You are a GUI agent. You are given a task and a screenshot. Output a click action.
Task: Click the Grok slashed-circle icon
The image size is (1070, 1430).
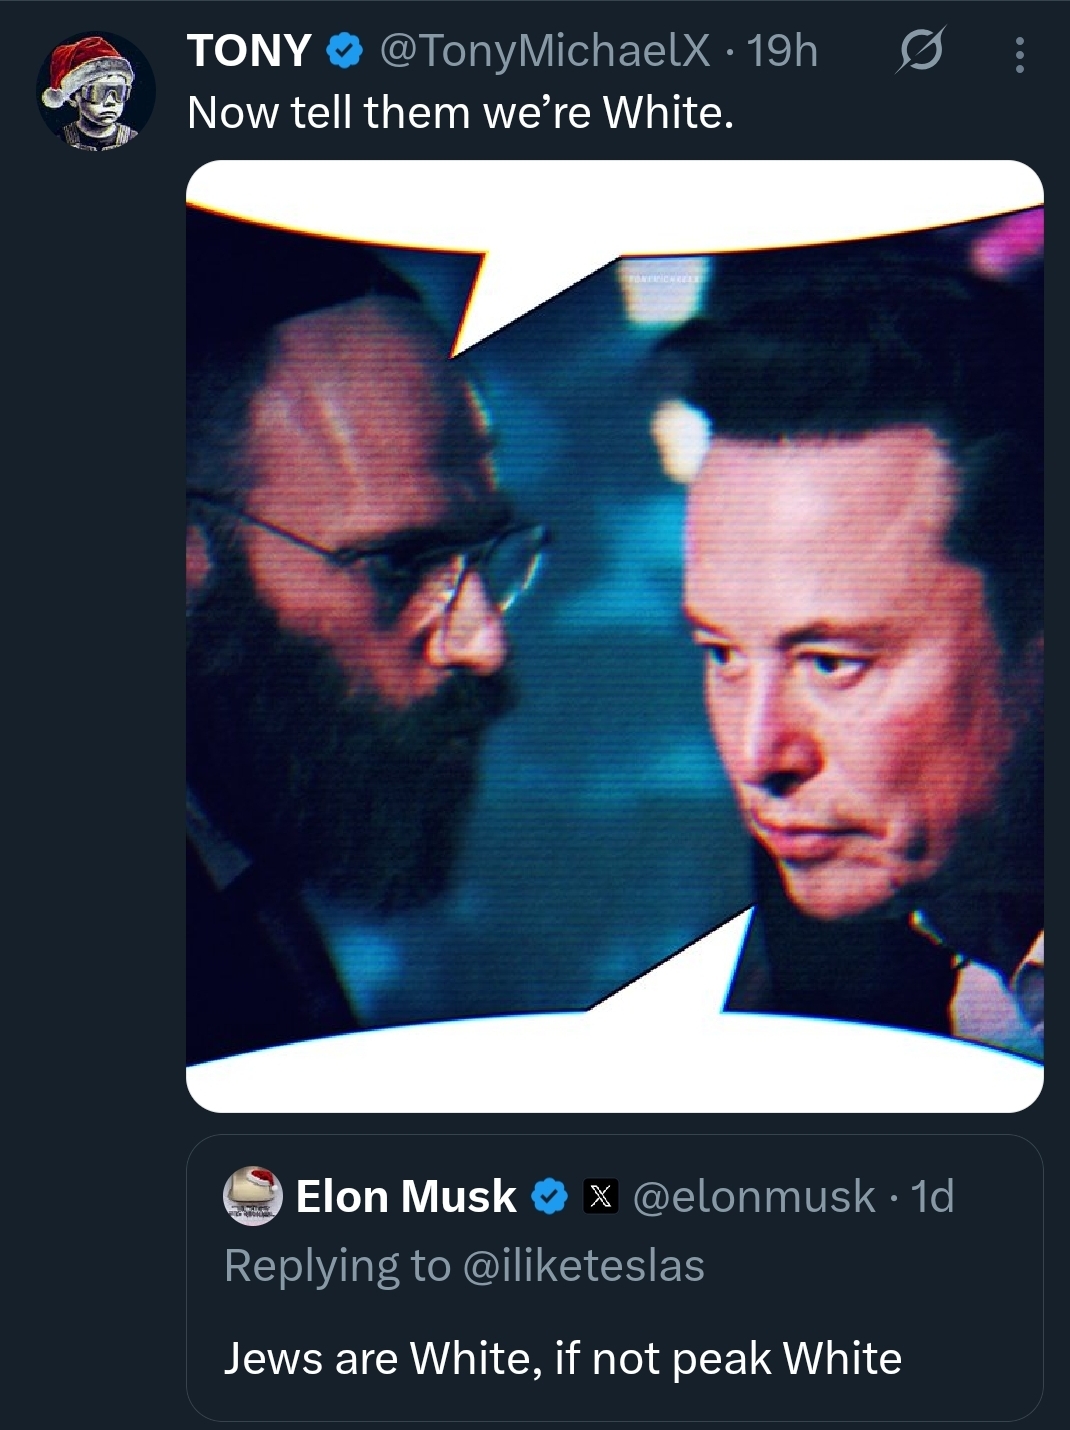click(x=920, y=52)
